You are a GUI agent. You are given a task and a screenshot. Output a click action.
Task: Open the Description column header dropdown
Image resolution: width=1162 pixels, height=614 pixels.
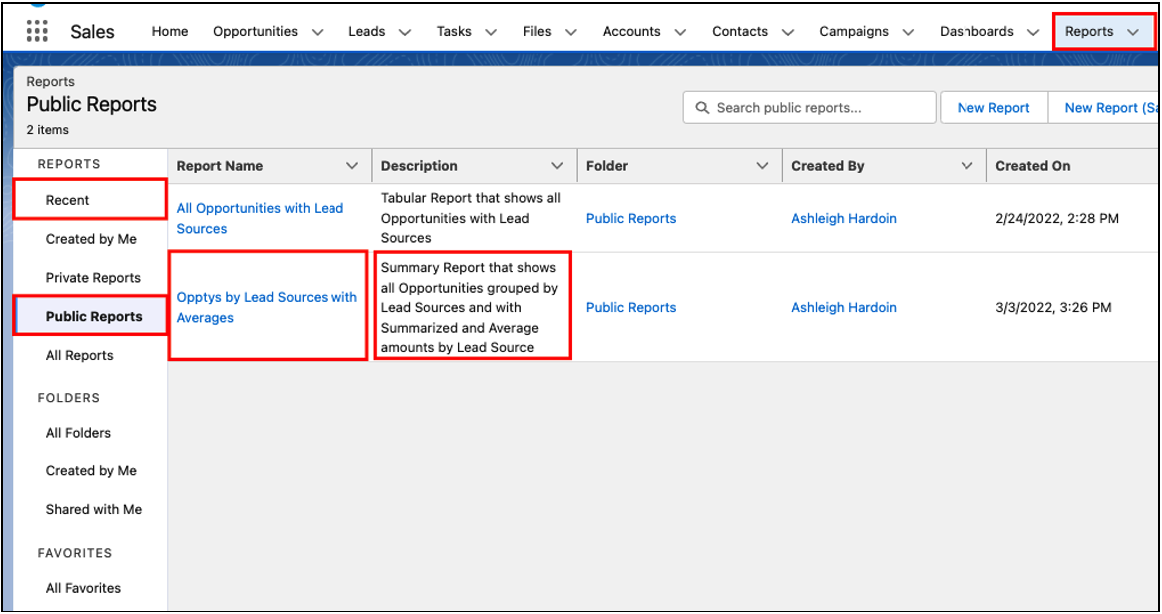(557, 165)
